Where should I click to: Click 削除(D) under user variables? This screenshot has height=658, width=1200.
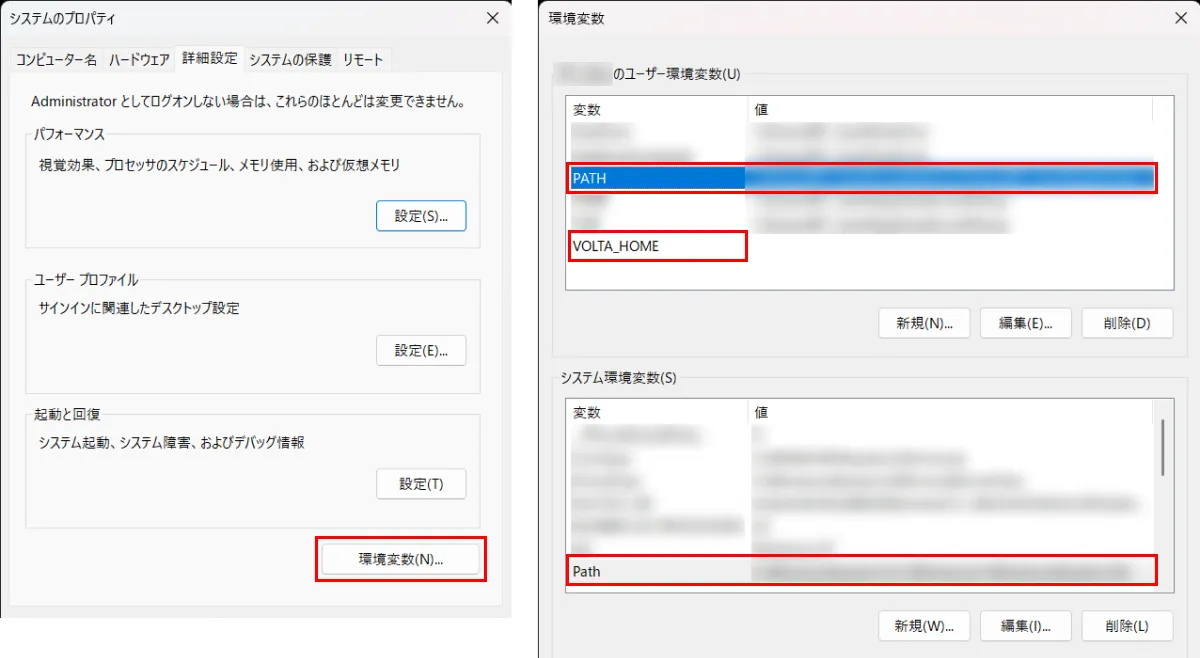coord(1127,323)
